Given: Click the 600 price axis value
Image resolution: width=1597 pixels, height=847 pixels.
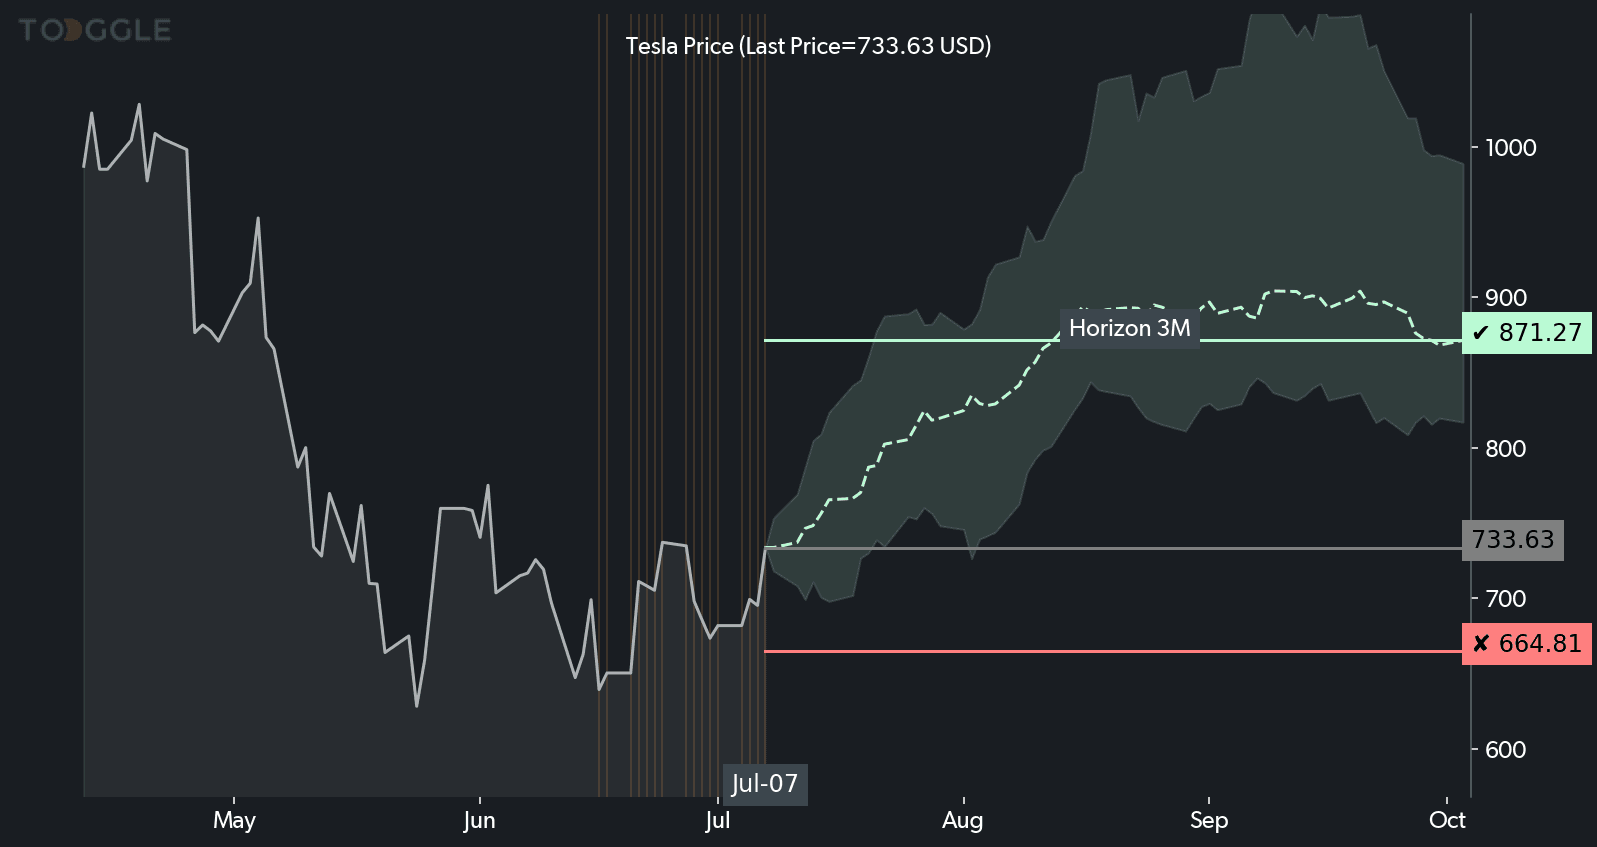Looking at the screenshot, I should click(1506, 750).
